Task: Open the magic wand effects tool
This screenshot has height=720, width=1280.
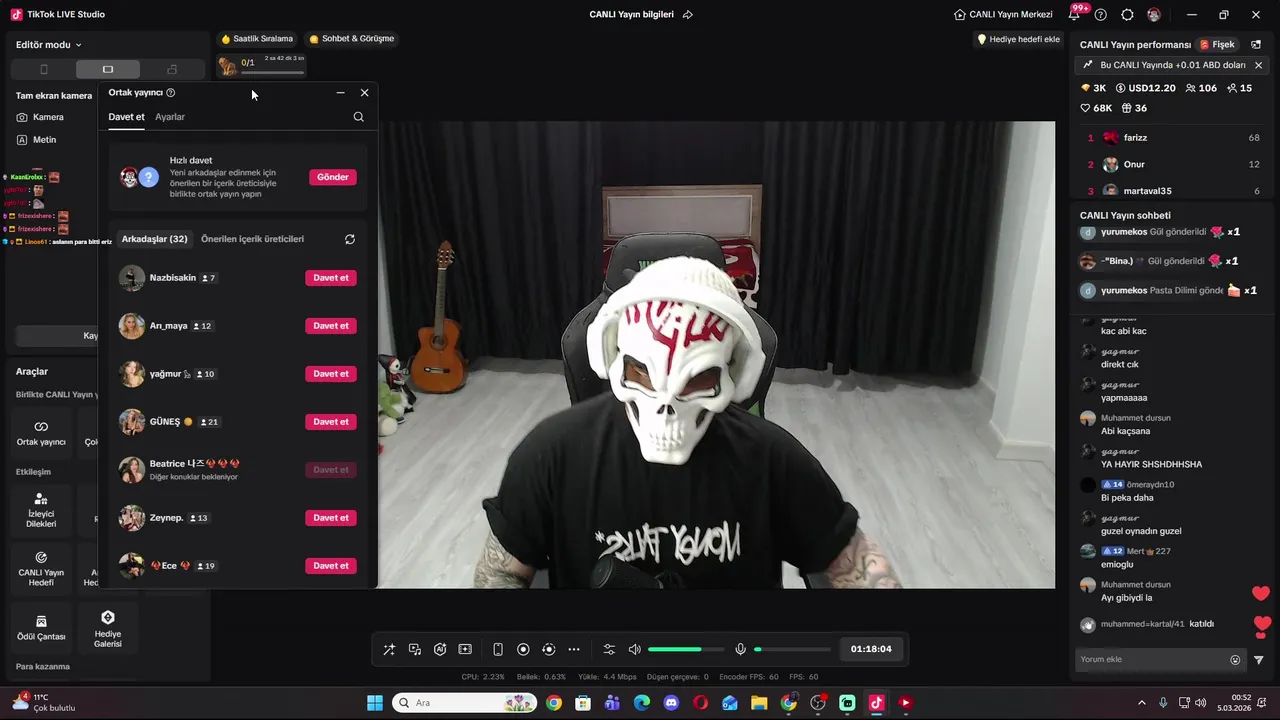Action: [389, 649]
